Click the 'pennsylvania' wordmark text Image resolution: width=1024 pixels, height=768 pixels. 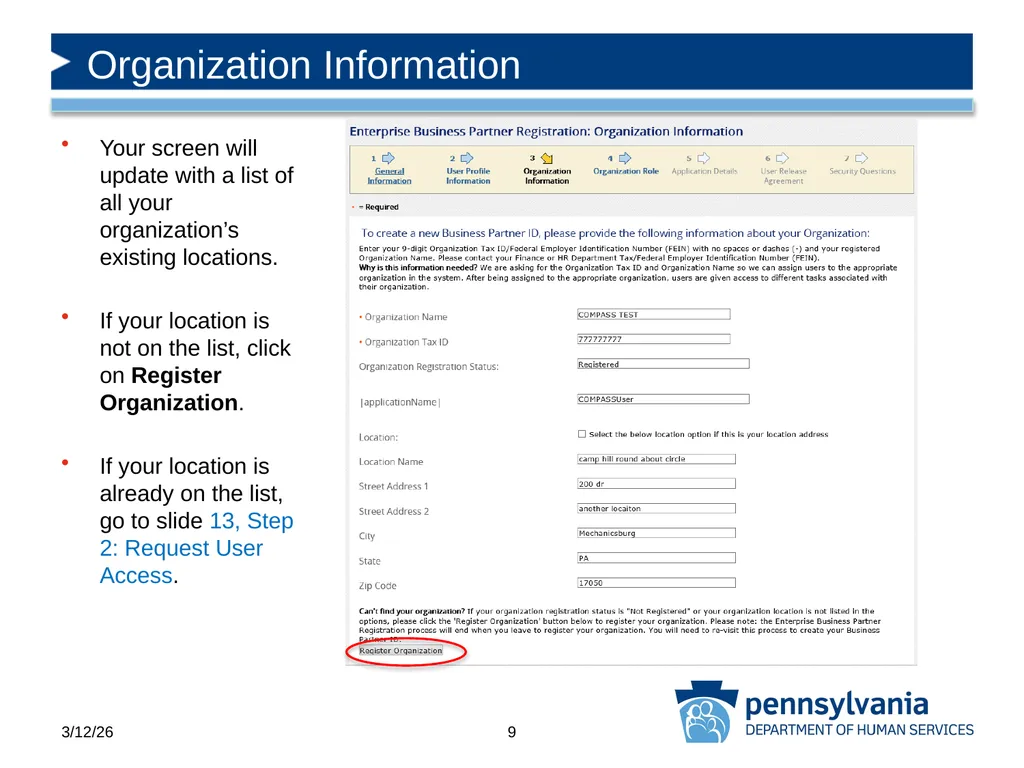pyautogui.click(x=837, y=704)
